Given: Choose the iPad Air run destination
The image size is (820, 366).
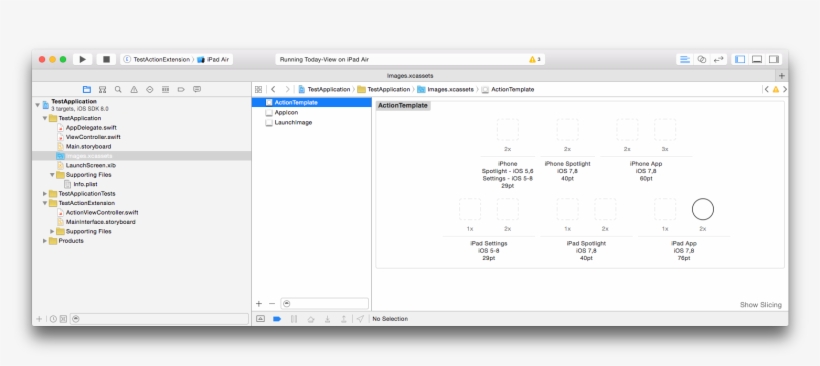Looking at the screenshot, I should 213,60.
